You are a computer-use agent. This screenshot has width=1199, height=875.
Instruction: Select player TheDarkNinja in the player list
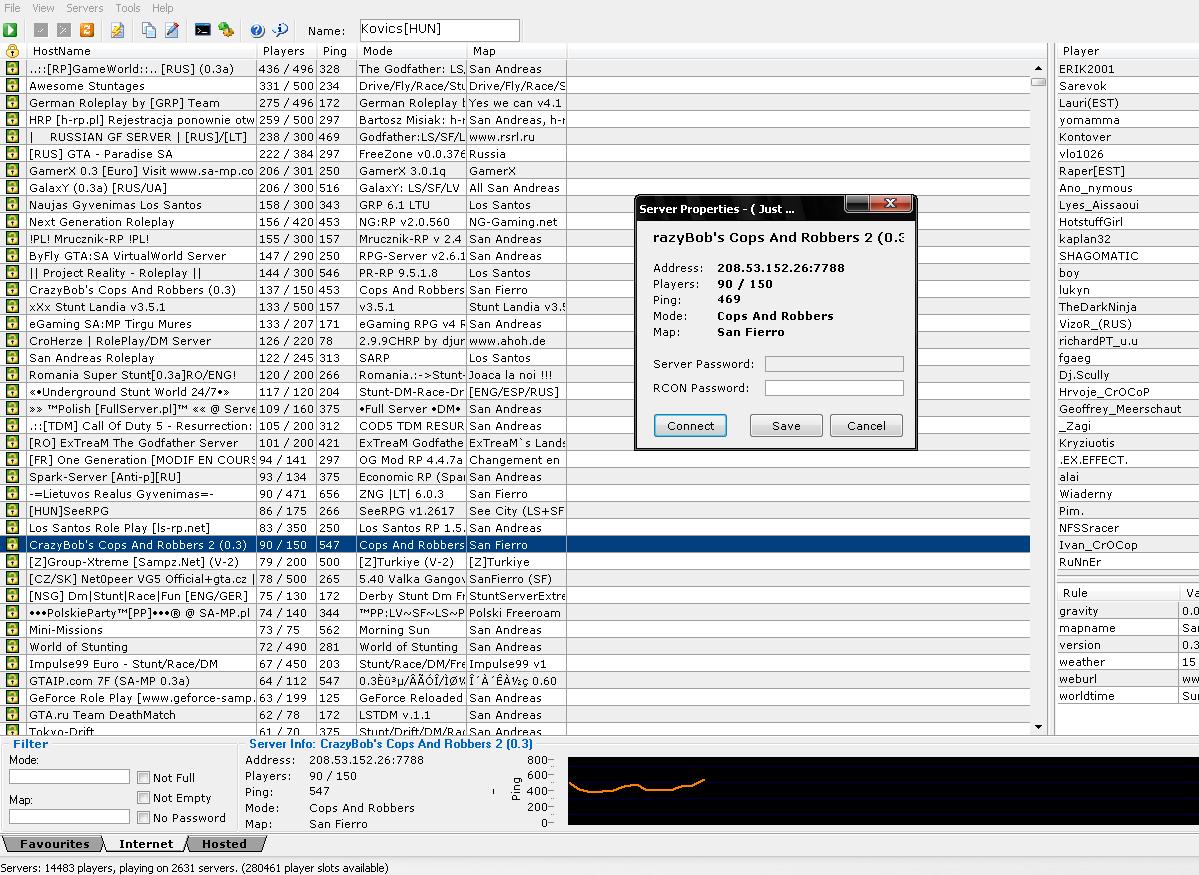pyautogui.click(x=1128, y=307)
